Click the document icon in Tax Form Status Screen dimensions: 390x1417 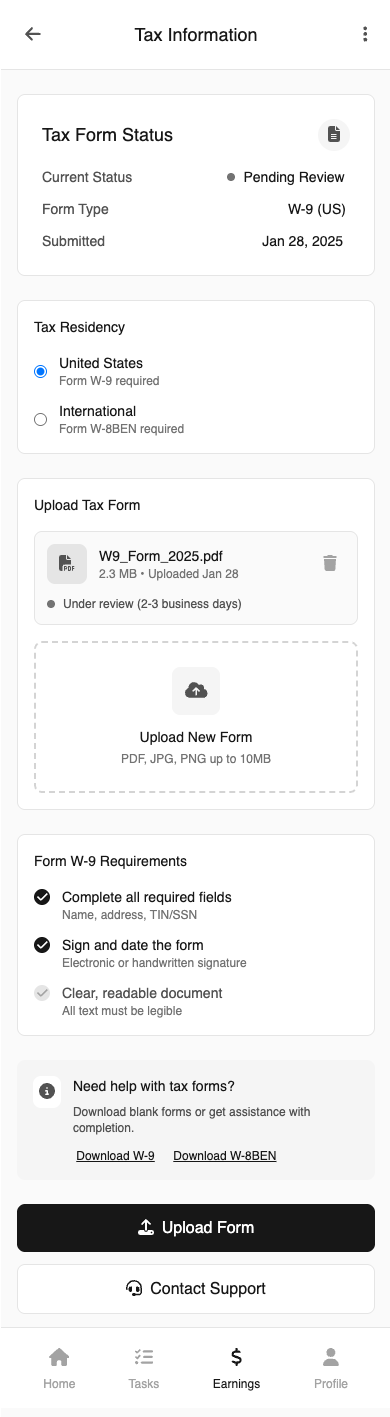point(334,134)
